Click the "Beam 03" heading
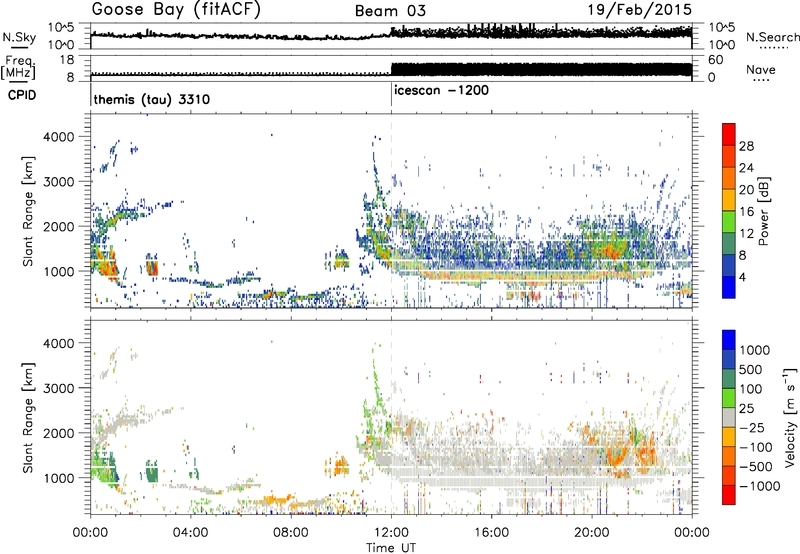Screen dimensions: 800x554 pyautogui.click(x=390, y=11)
